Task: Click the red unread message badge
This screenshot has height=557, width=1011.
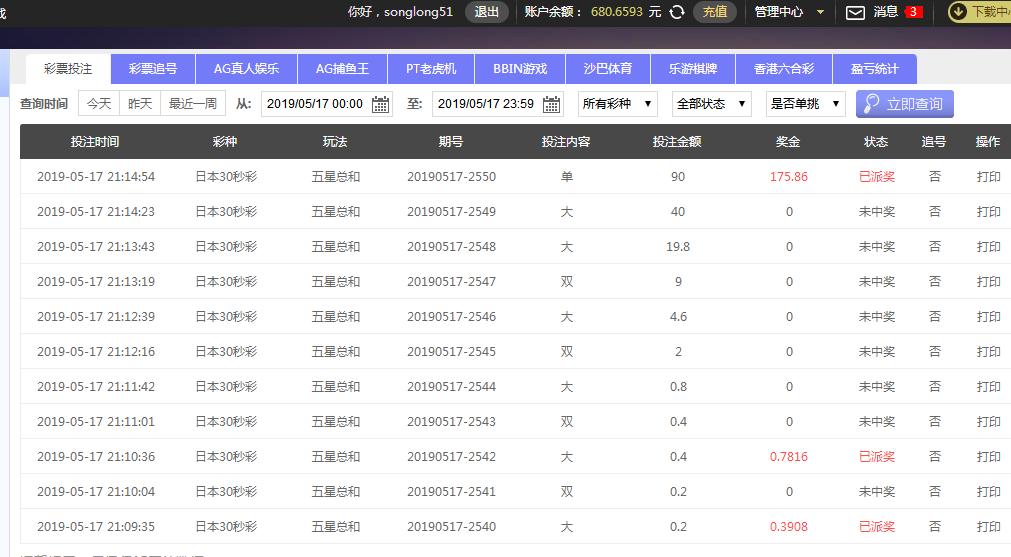Action: (913, 12)
